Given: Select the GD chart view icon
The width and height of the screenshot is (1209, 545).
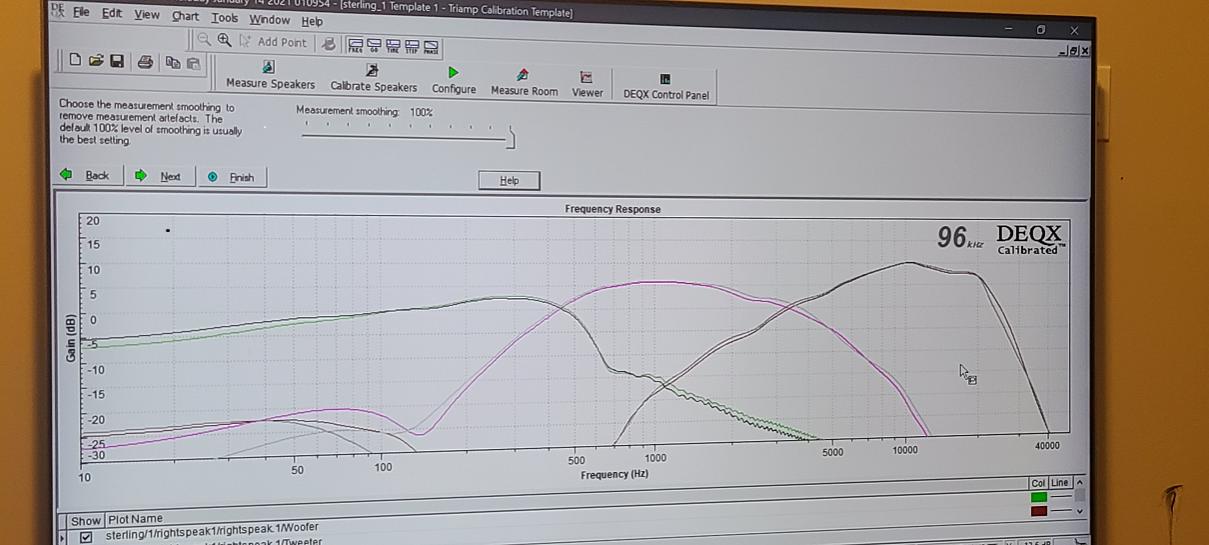Looking at the screenshot, I should click(x=373, y=46).
